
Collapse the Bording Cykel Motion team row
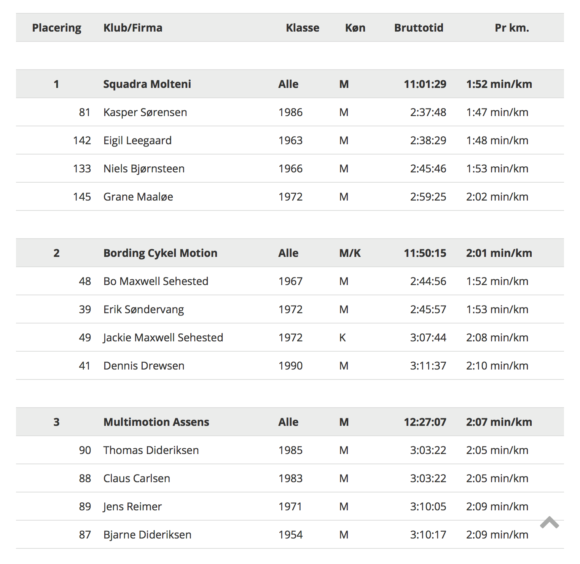pos(290,253)
